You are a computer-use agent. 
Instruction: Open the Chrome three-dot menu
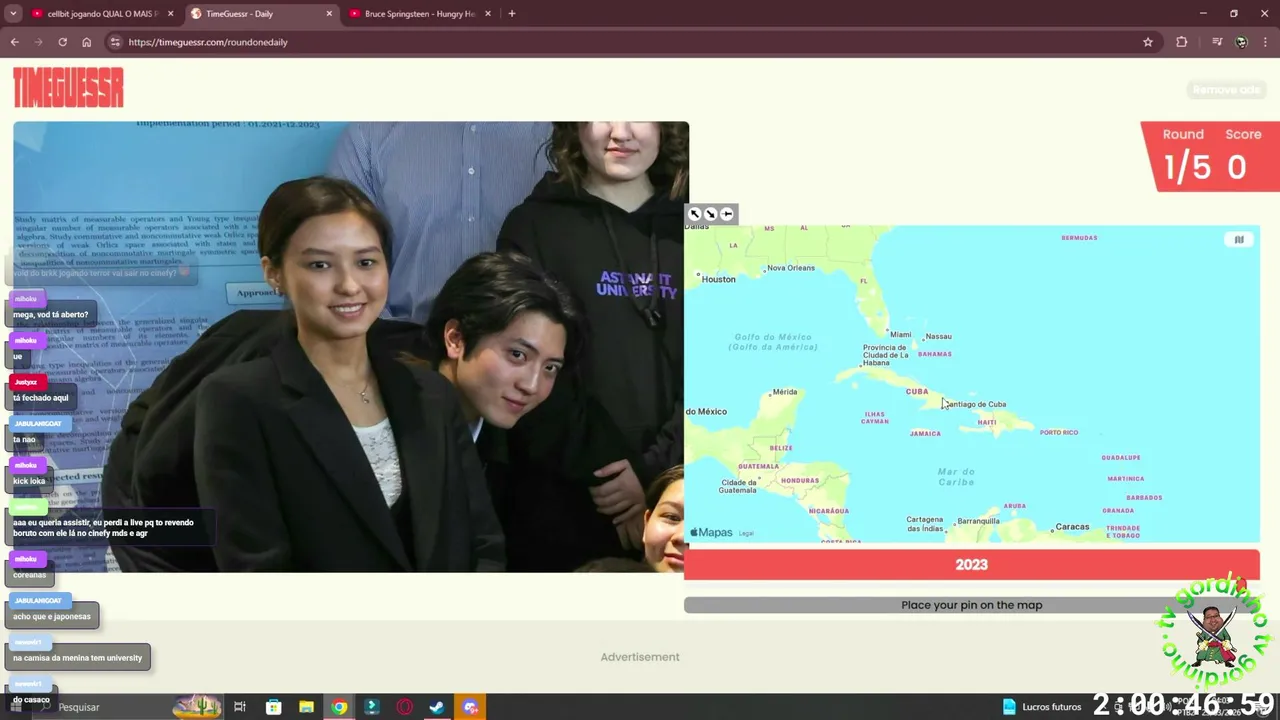click(x=1266, y=42)
